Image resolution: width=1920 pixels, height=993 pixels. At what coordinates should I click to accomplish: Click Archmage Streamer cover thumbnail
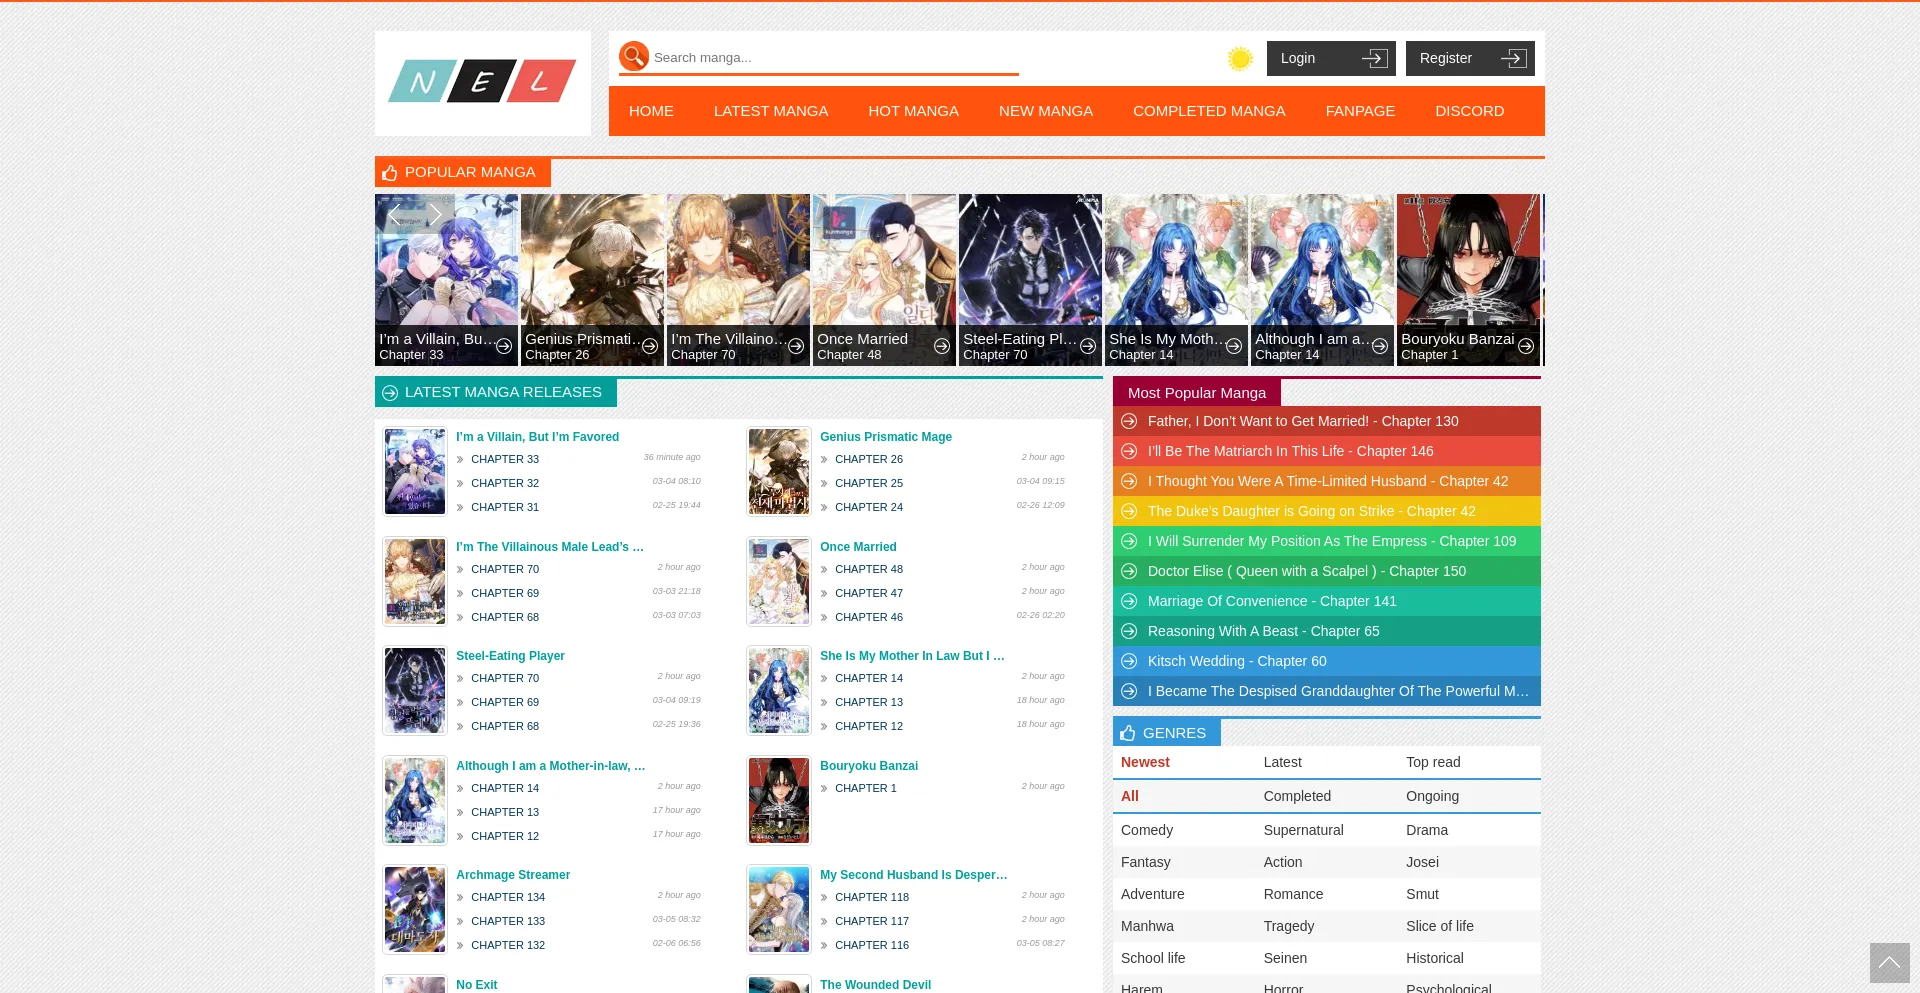[415, 910]
